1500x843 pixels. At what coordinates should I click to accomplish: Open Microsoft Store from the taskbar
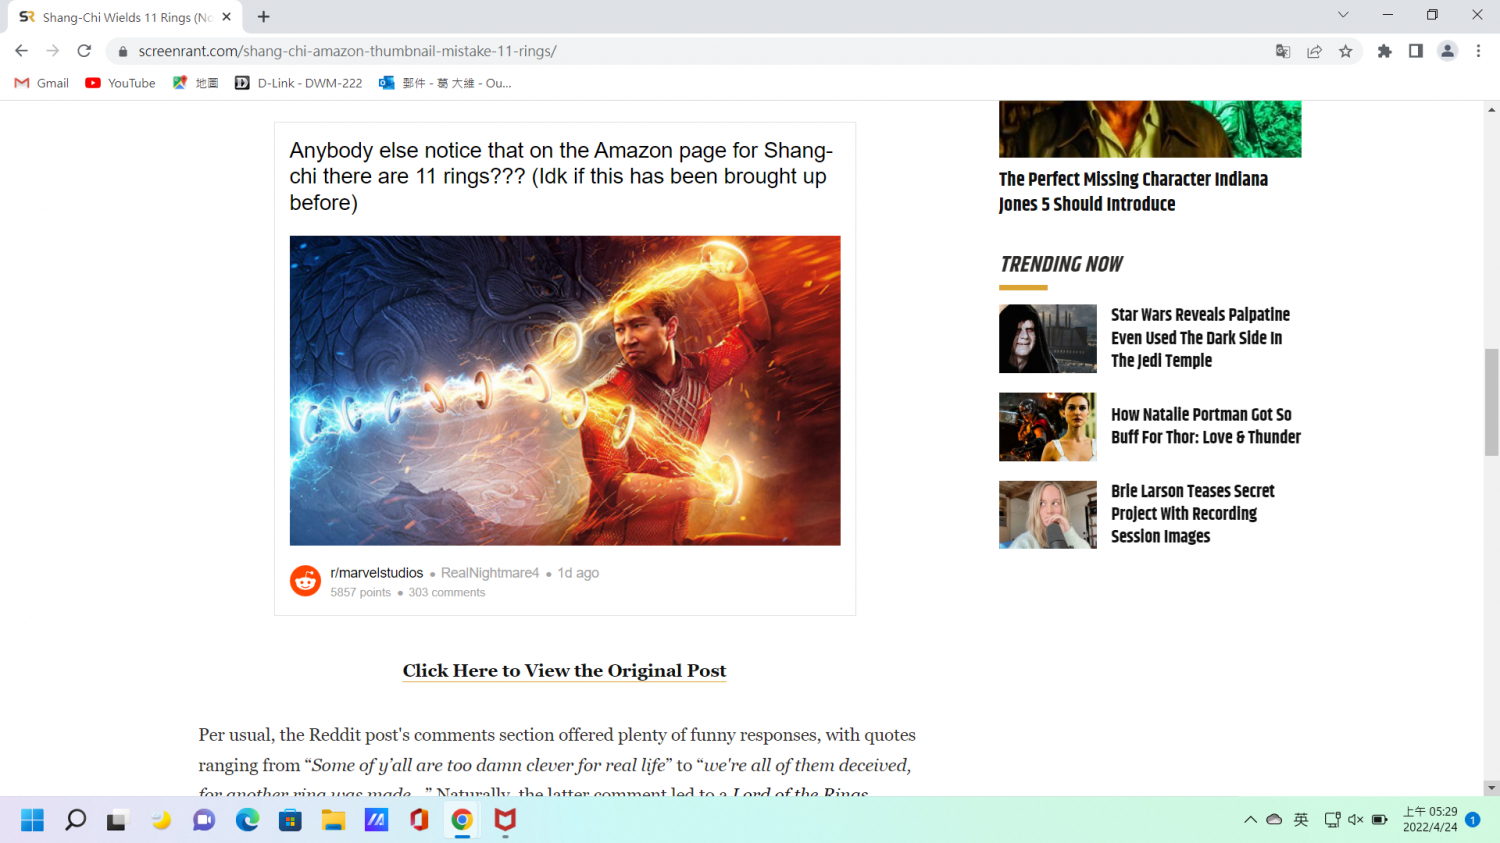[290, 820]
